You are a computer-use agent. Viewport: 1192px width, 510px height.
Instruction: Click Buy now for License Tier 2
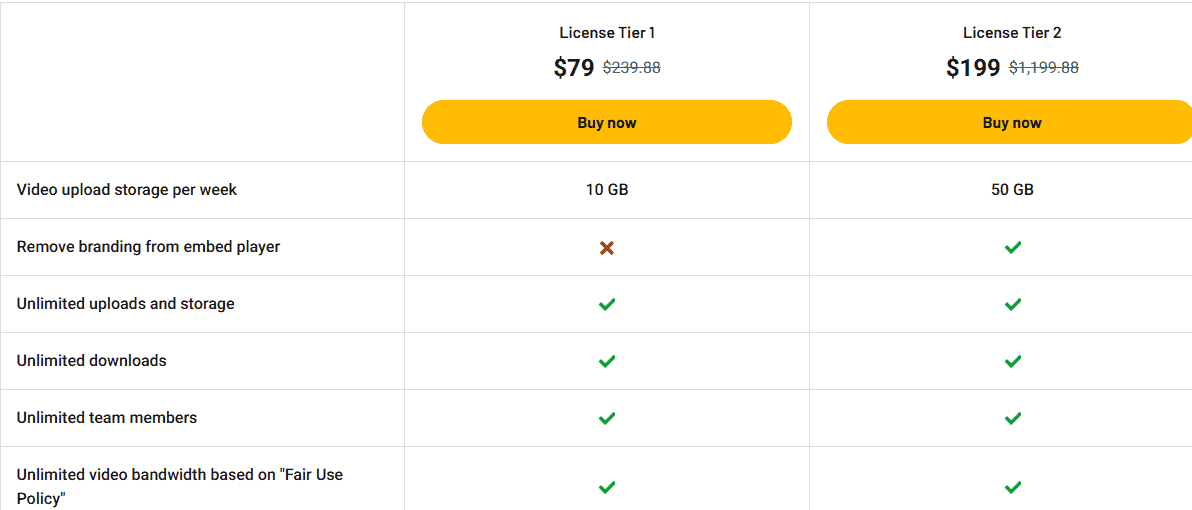point(1011,122)
